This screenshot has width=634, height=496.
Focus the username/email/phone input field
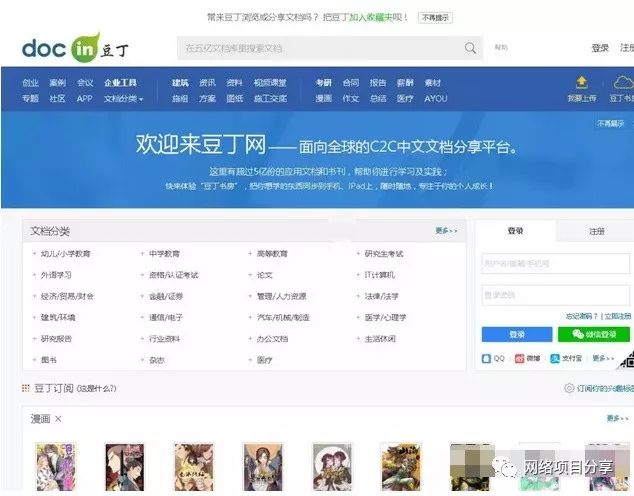[x=556, y=264]
